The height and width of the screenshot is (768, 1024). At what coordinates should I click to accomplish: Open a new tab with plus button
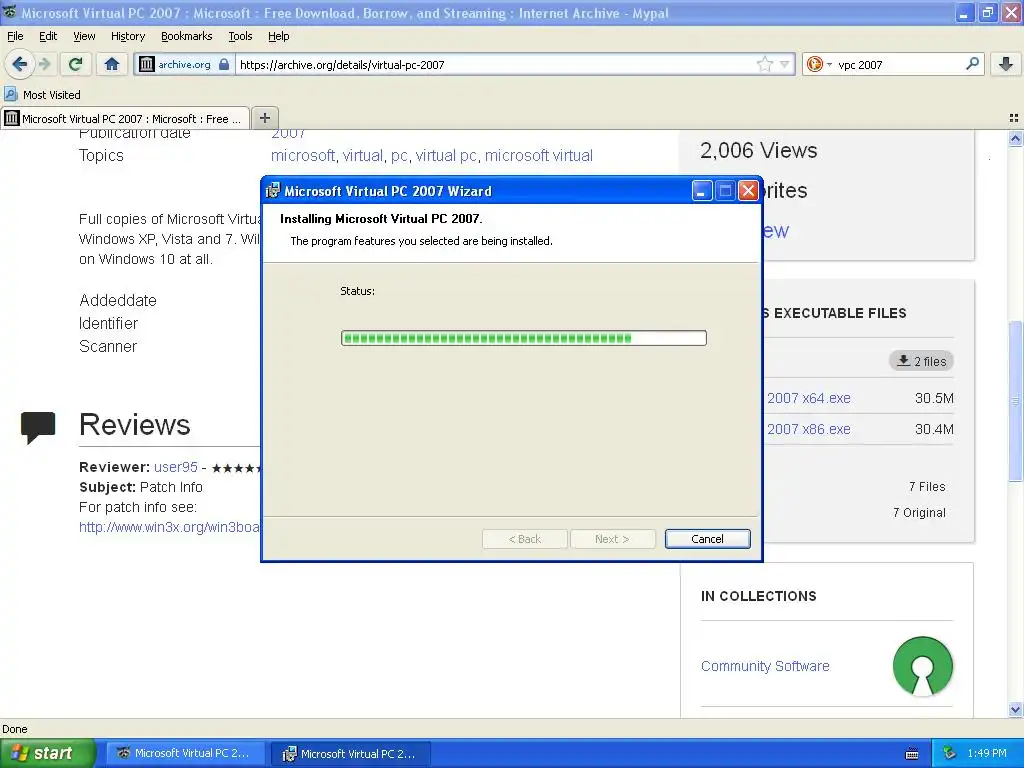click(264, 118)
